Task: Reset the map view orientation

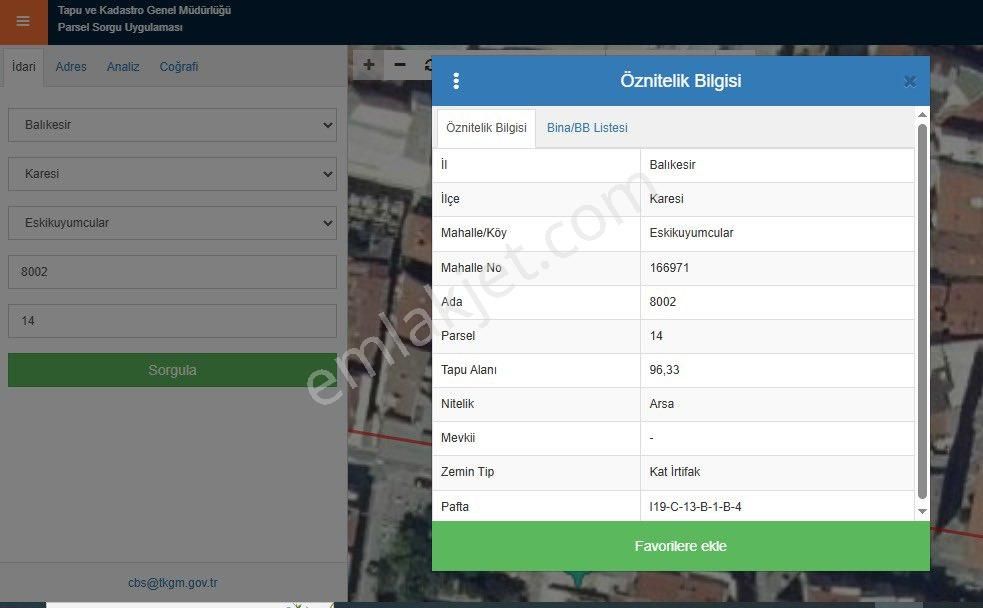Action: click(428, 64)
